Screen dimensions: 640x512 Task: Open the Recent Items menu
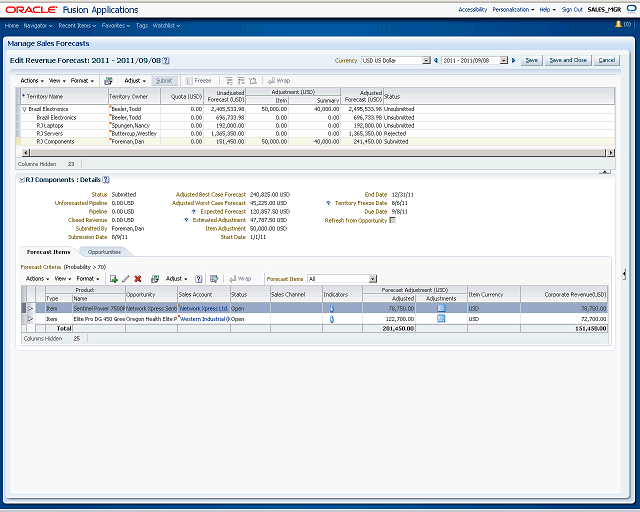[77, 26]
